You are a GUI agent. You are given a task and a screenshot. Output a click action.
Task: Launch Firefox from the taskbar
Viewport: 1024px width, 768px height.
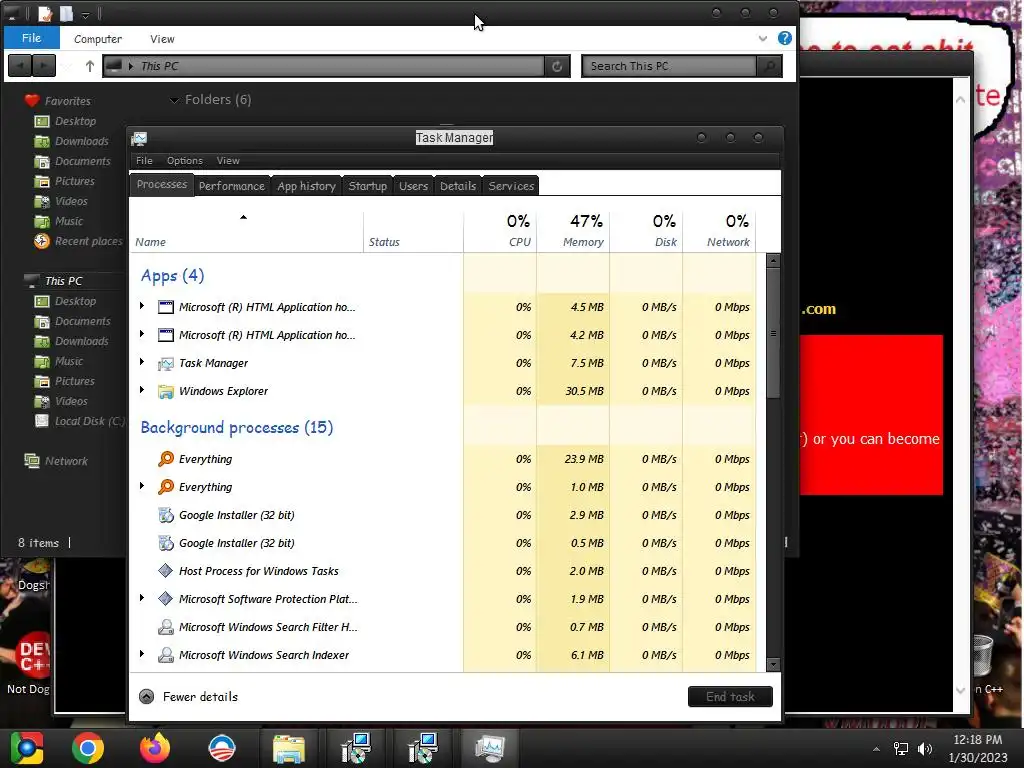pos(155,748)
